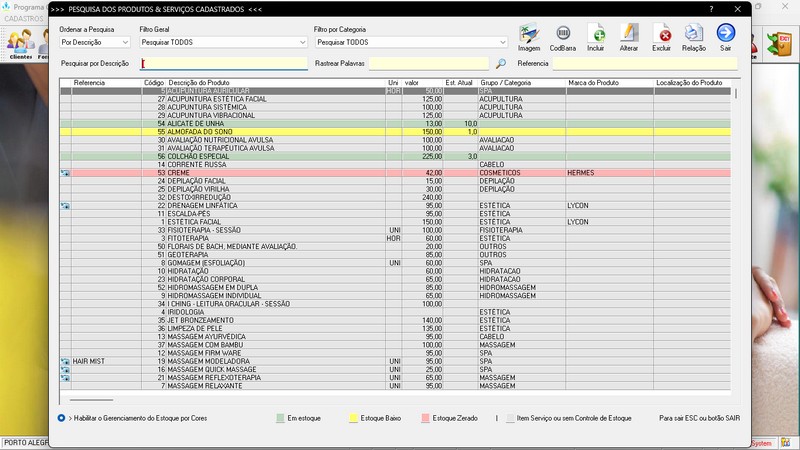Click the yellow Estoque Baixo legend swatch

pyautogui.click(x=353, y=418)
